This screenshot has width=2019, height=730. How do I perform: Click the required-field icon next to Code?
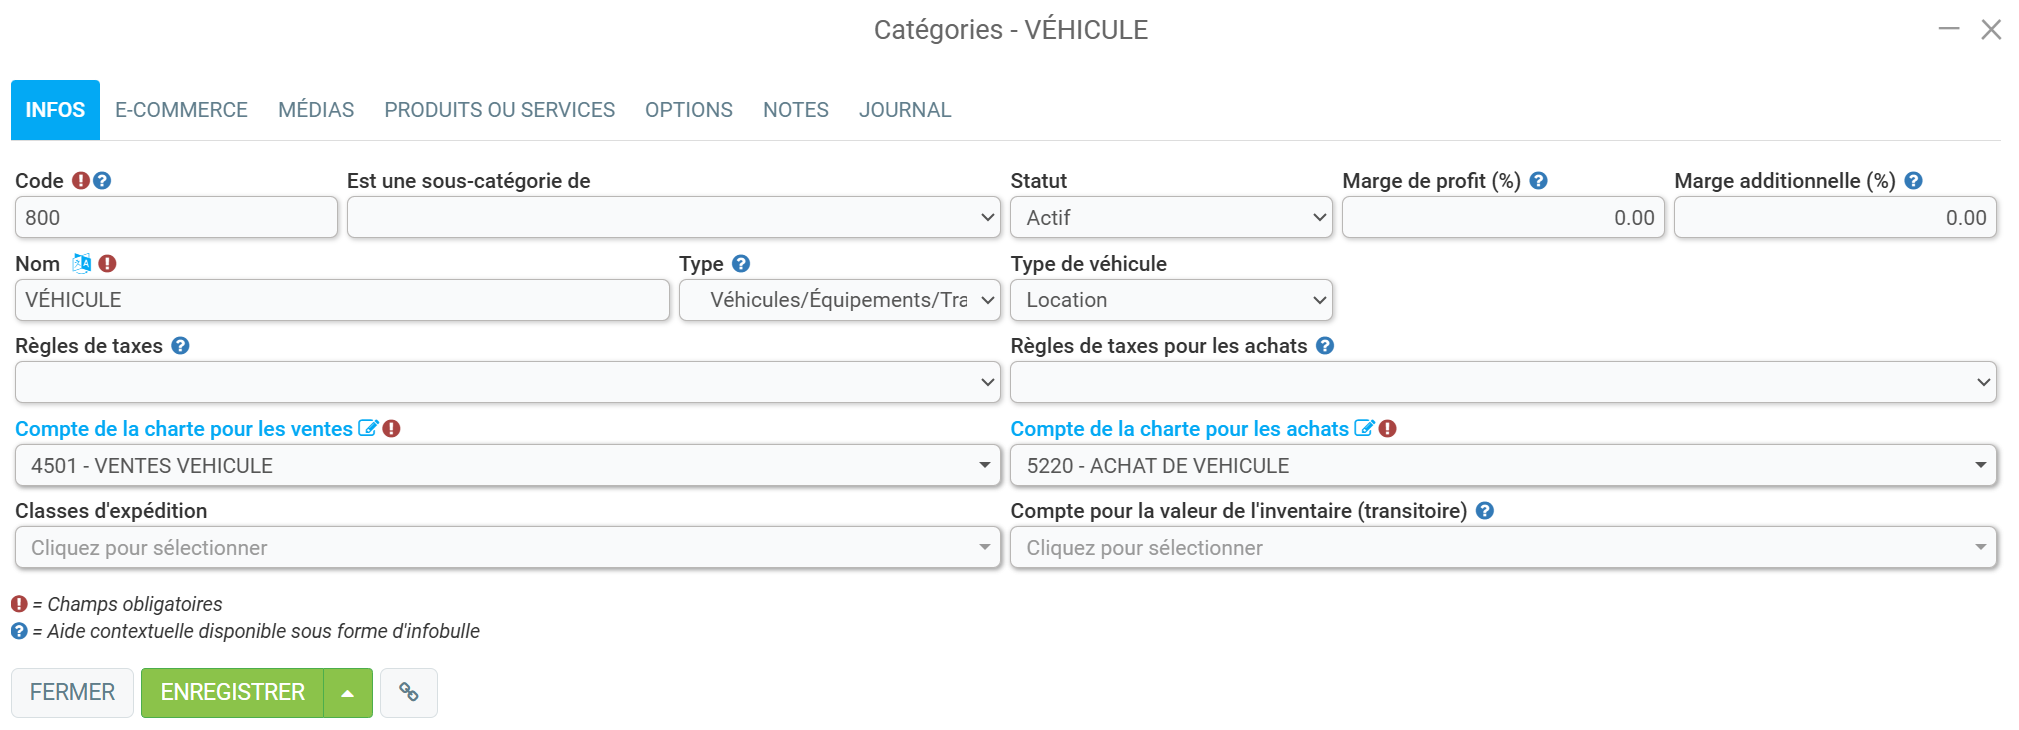[81, 181]
